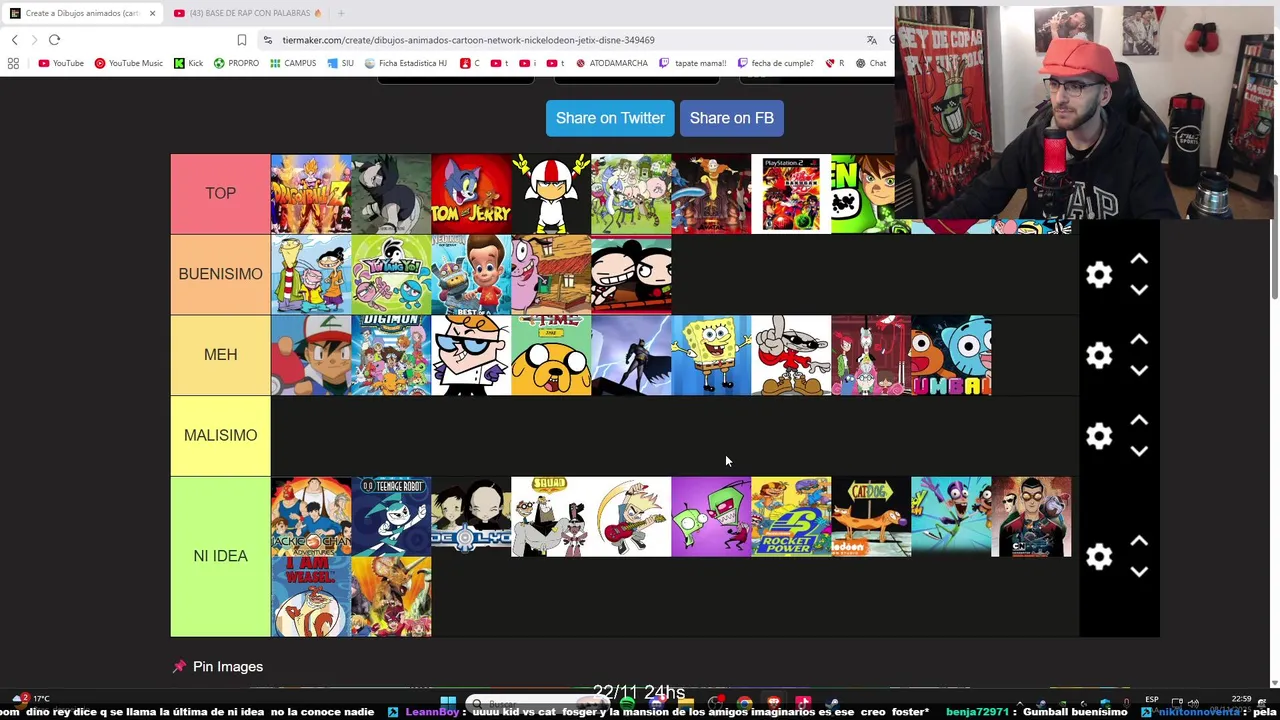Move MEH row down with arrow
Image resolution: width=1280 pixels, height=720 pixels.
[x=1139, y=371]
